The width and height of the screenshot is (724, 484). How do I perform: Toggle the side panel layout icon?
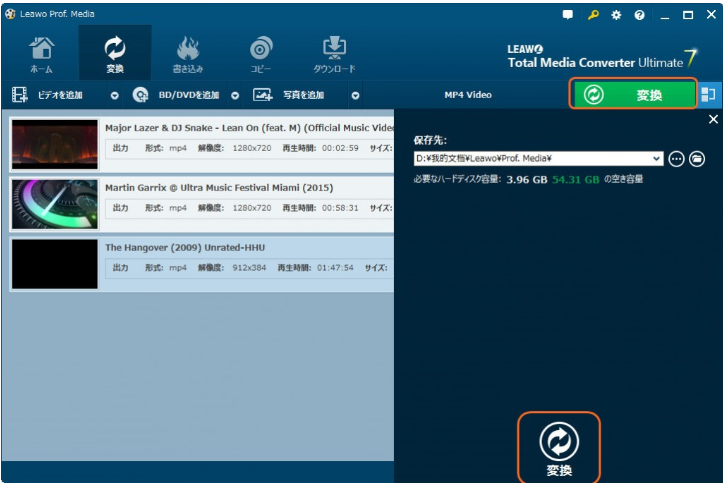[709, 95]
